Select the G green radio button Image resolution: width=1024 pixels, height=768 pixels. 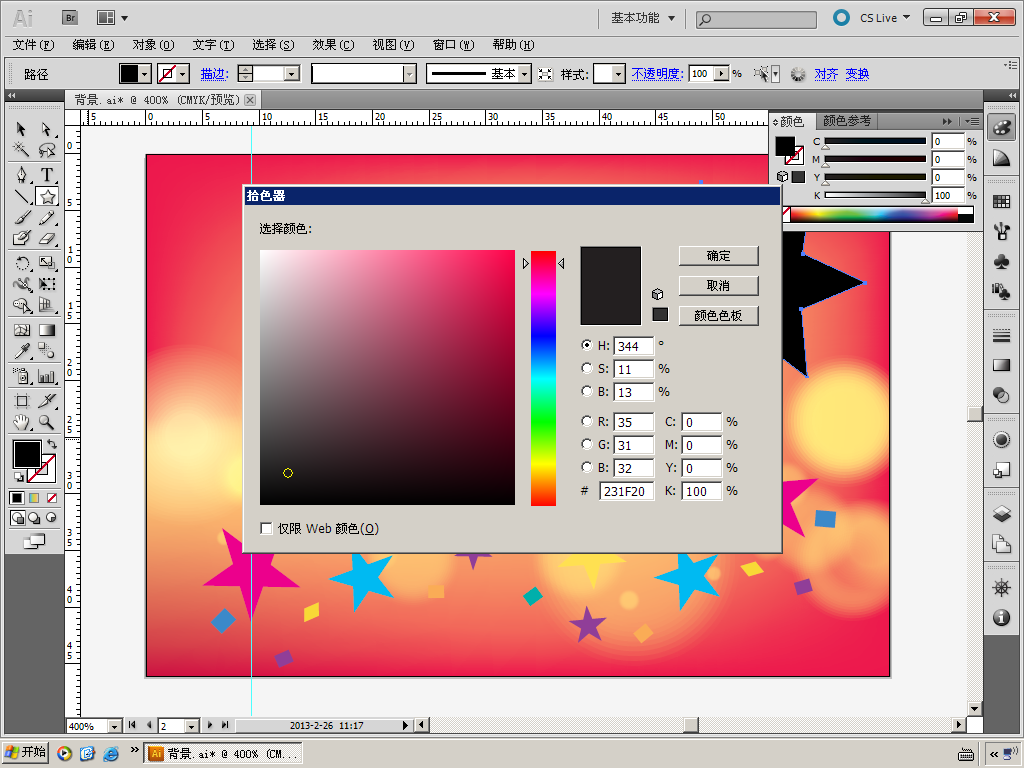pyautogui.click(x=586, y=444)
